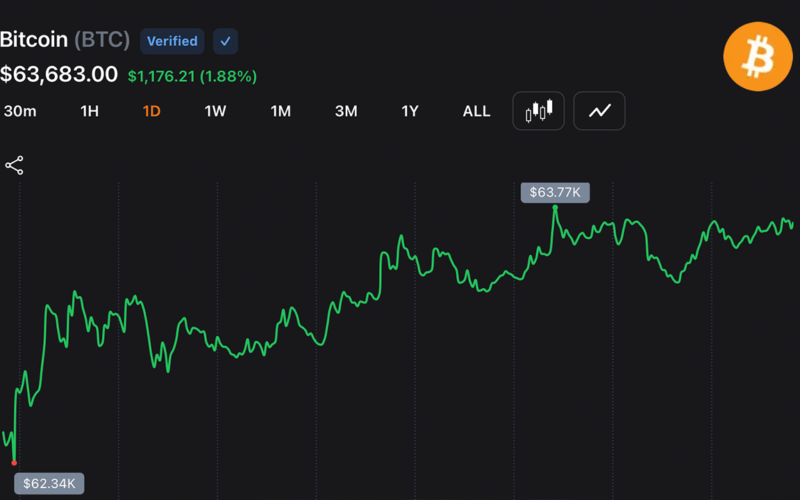The image size is (800, 500).
Task: Switch to candlestick chart view
Action: [x=538, y=111]
